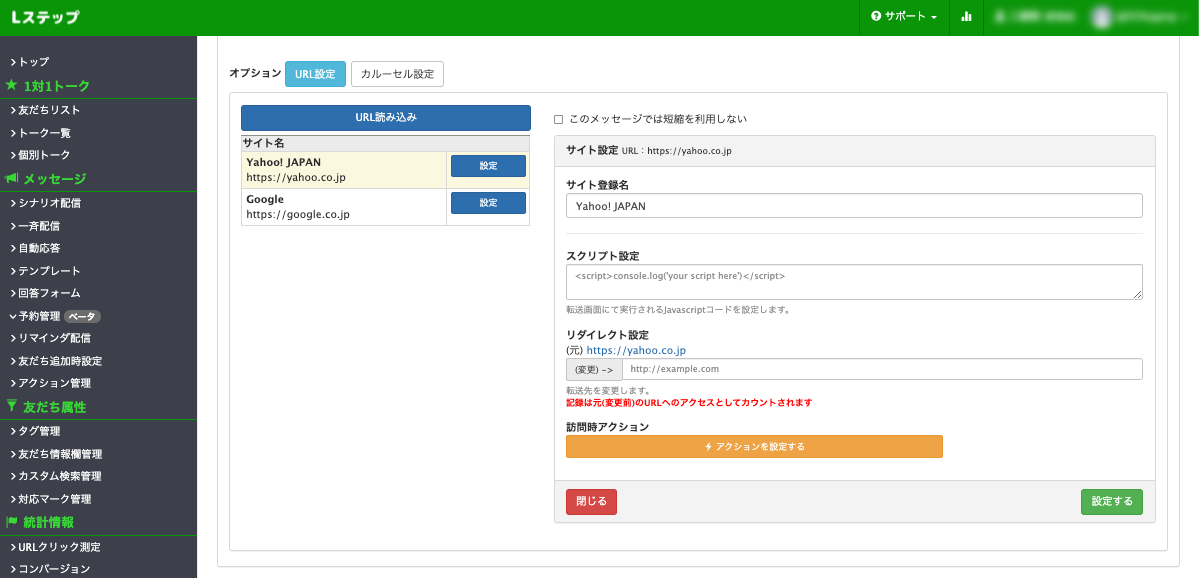
Task: Click the flag icon next to 統計情報
Action: (x=12, y=522)
